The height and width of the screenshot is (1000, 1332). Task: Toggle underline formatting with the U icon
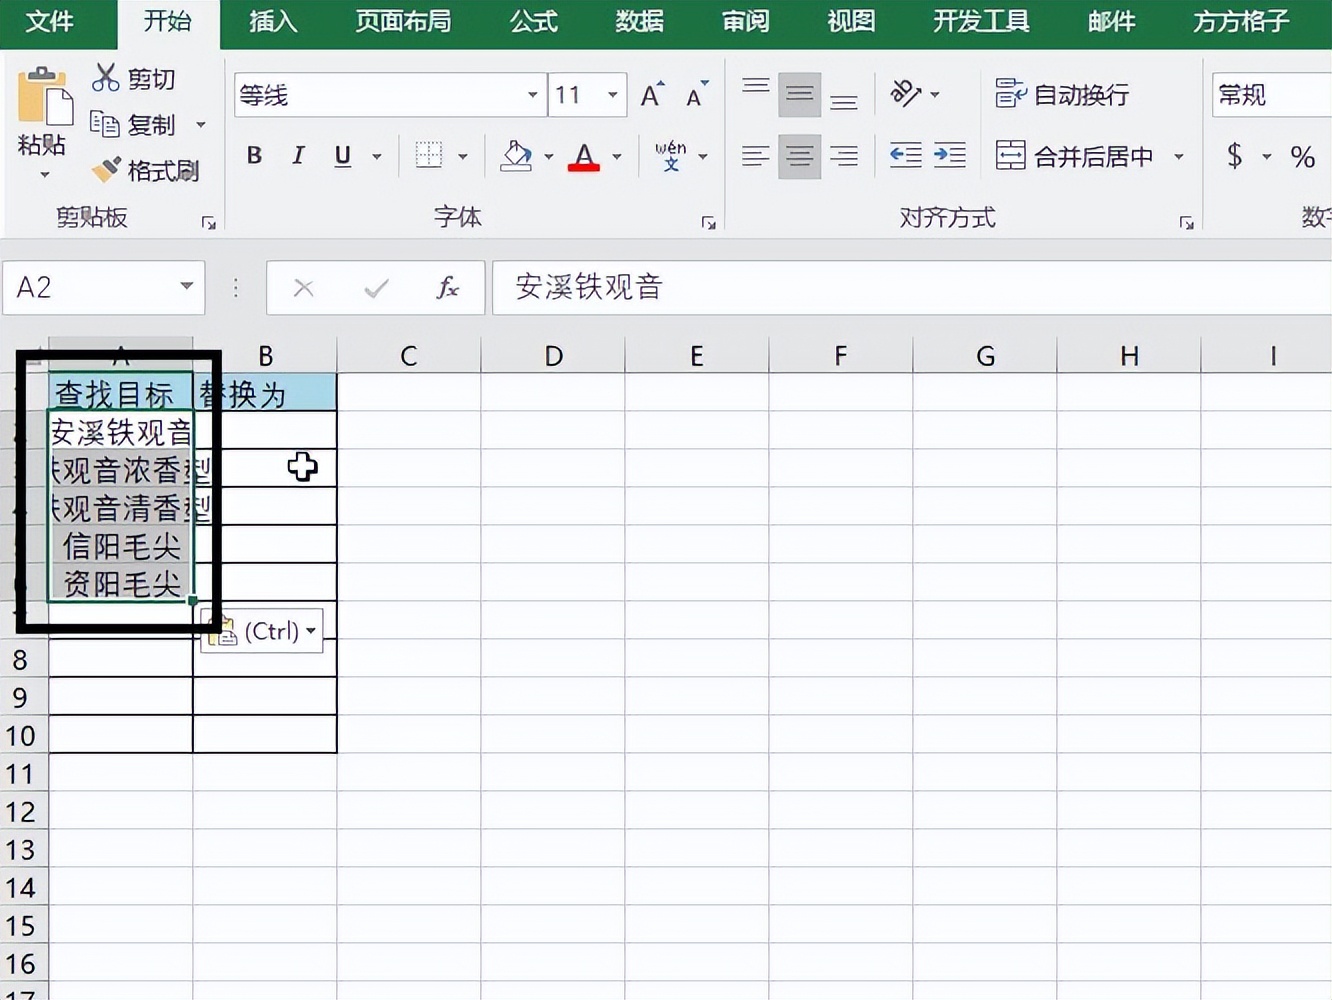[341, 156]
